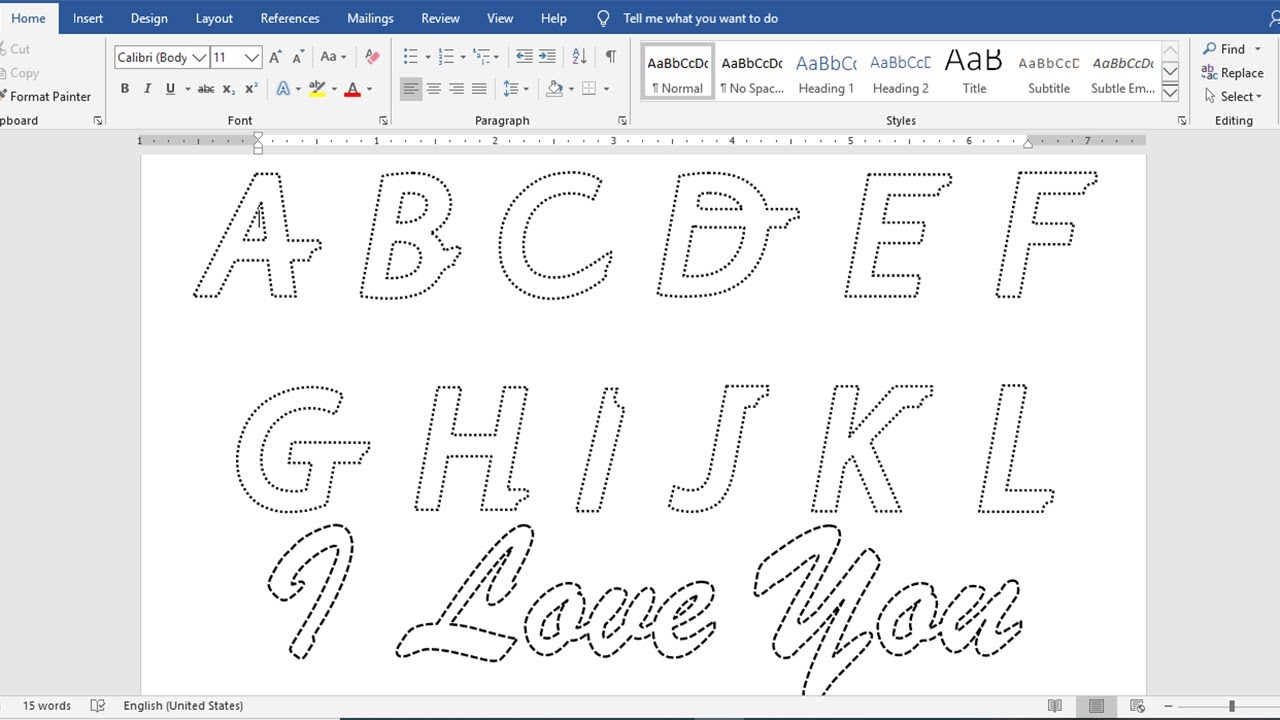The image size is (1280, 720).
Task: Click the zoom slider handle
Action: (x=1232, y=706)
